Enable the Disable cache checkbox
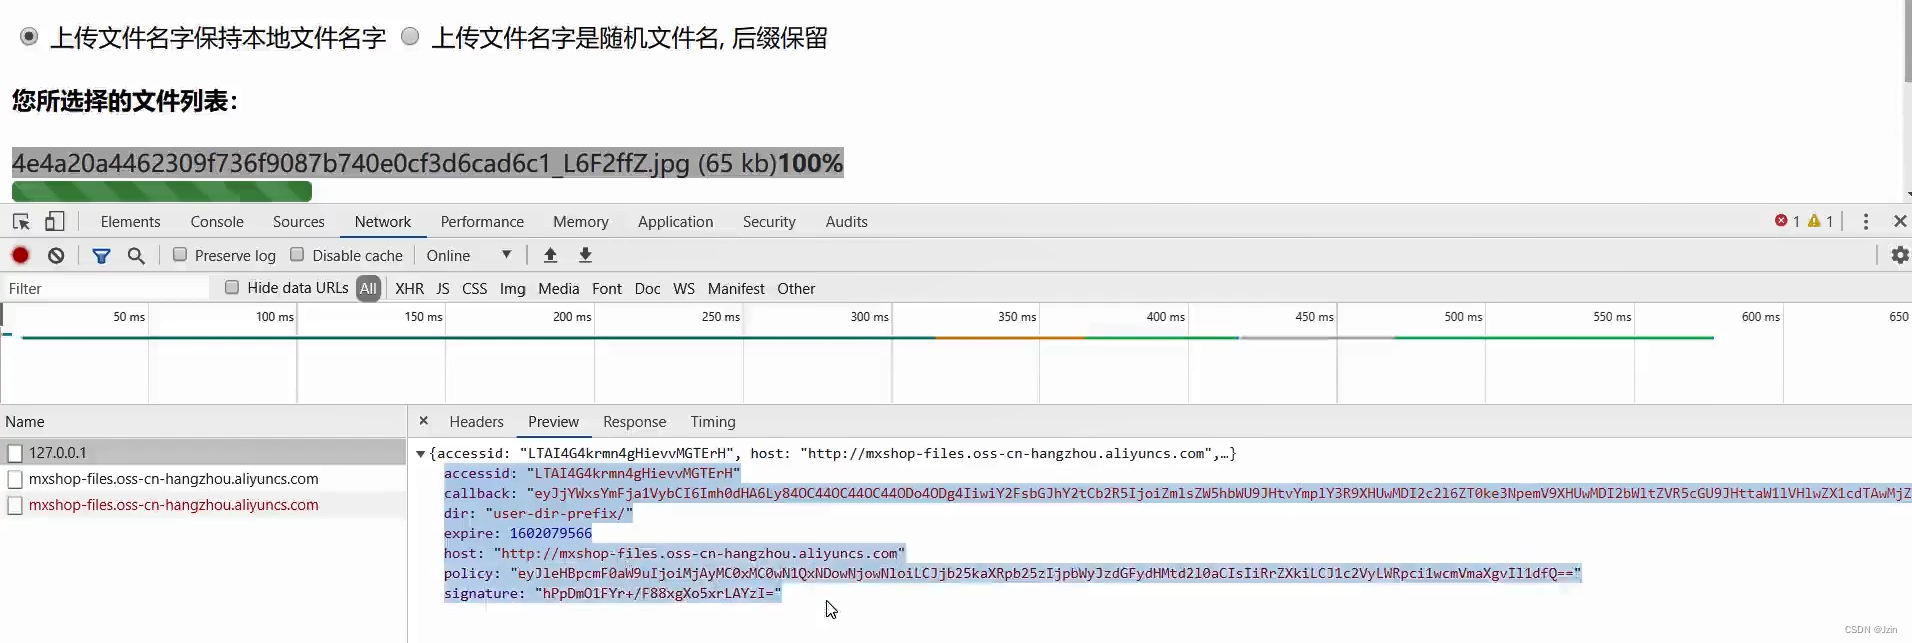This screenshot has width=1912, height=643. (297, 255)
